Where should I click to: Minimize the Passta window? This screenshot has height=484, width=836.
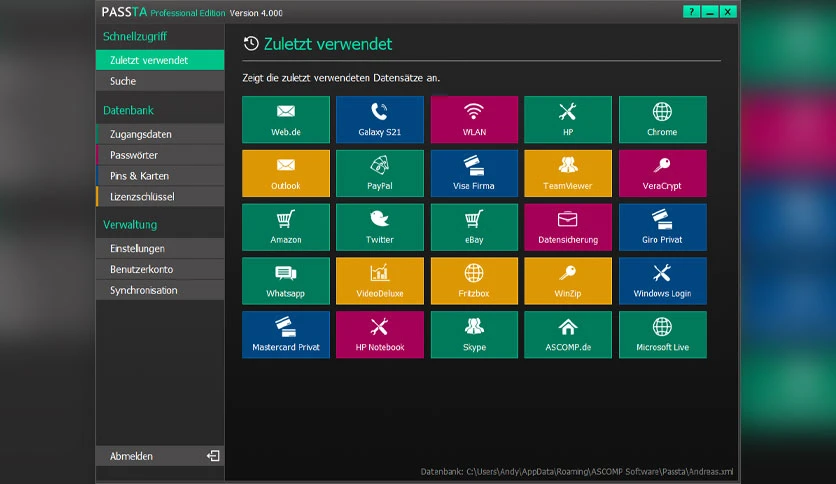(x=710, y=12)
